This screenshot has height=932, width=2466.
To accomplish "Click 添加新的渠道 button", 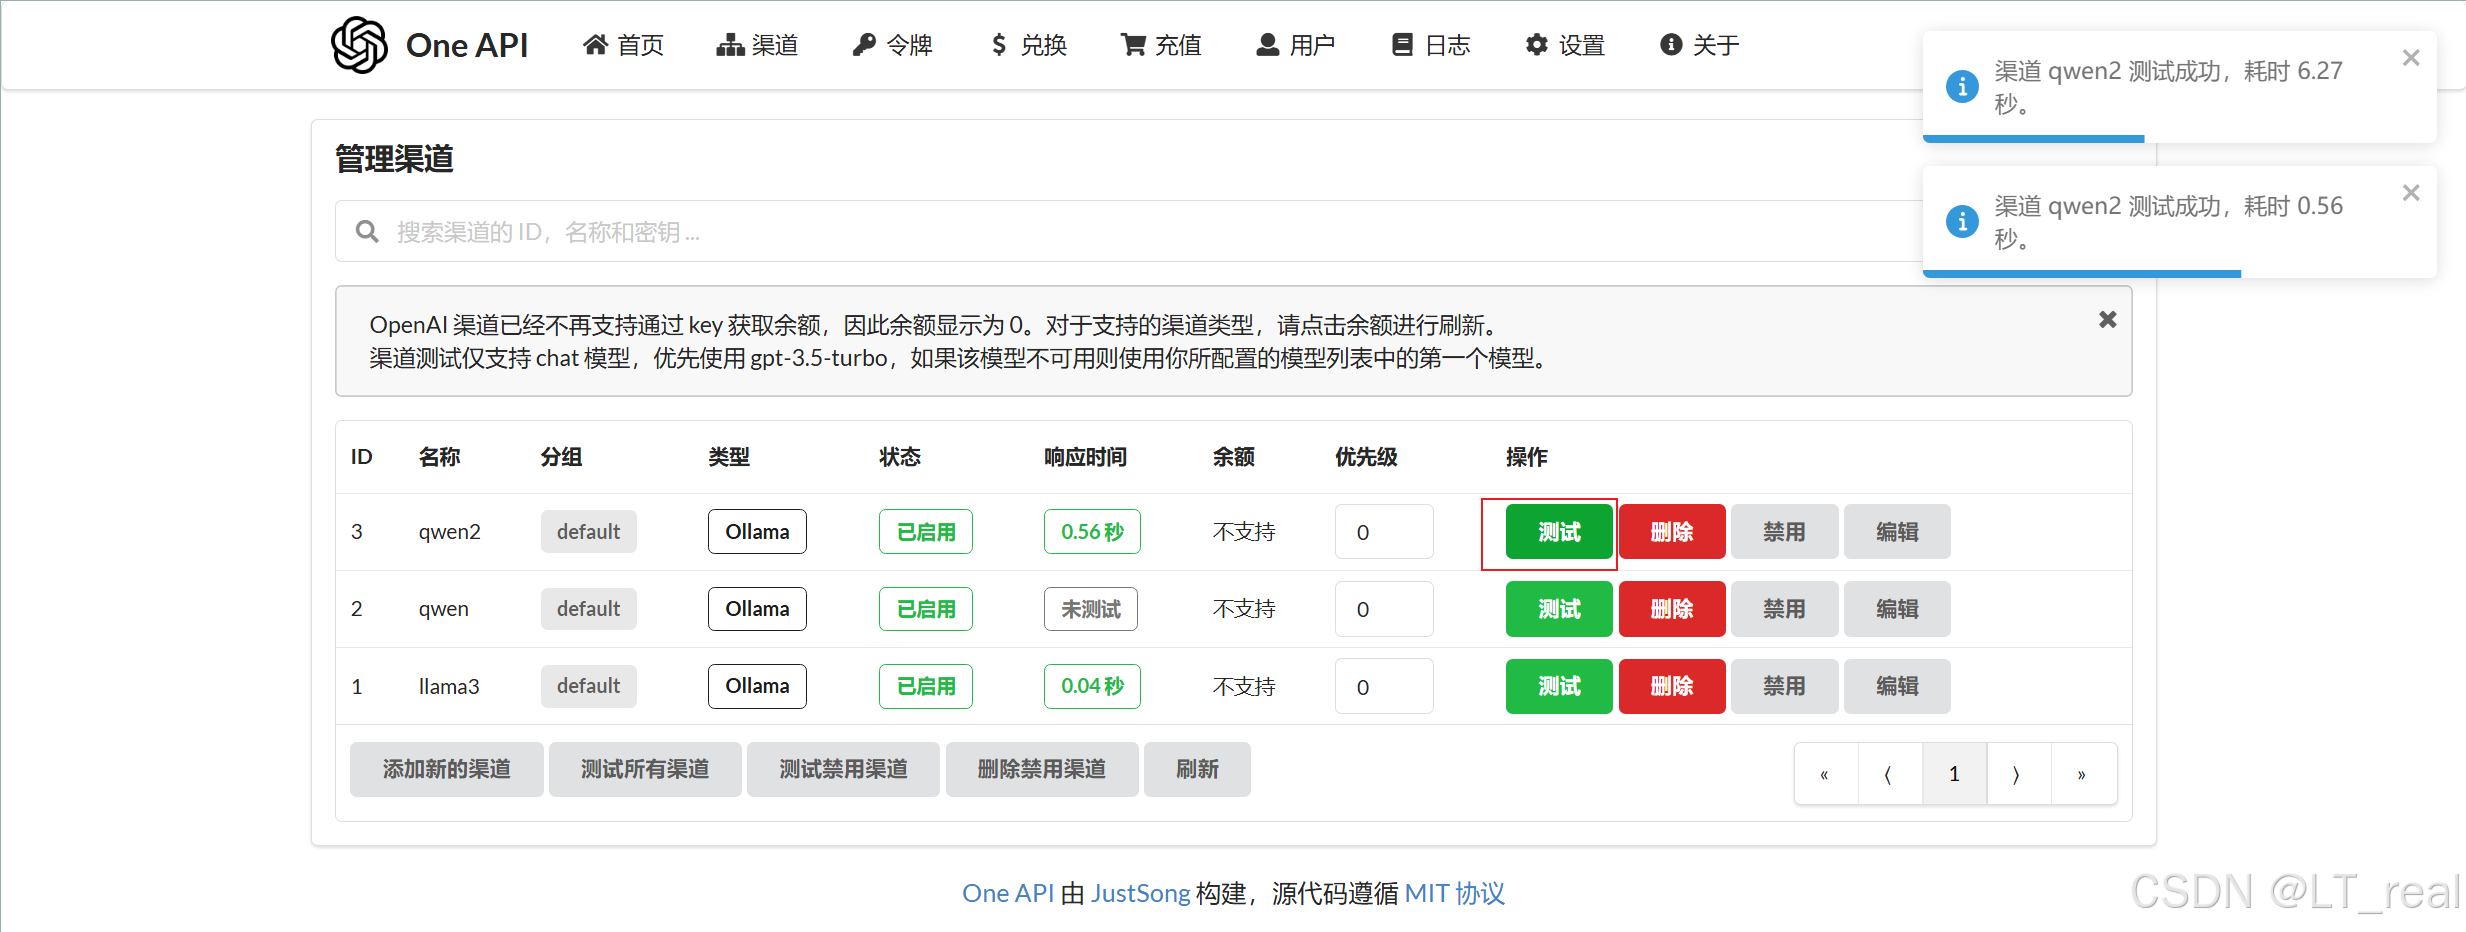I will (x=446, y=769).
